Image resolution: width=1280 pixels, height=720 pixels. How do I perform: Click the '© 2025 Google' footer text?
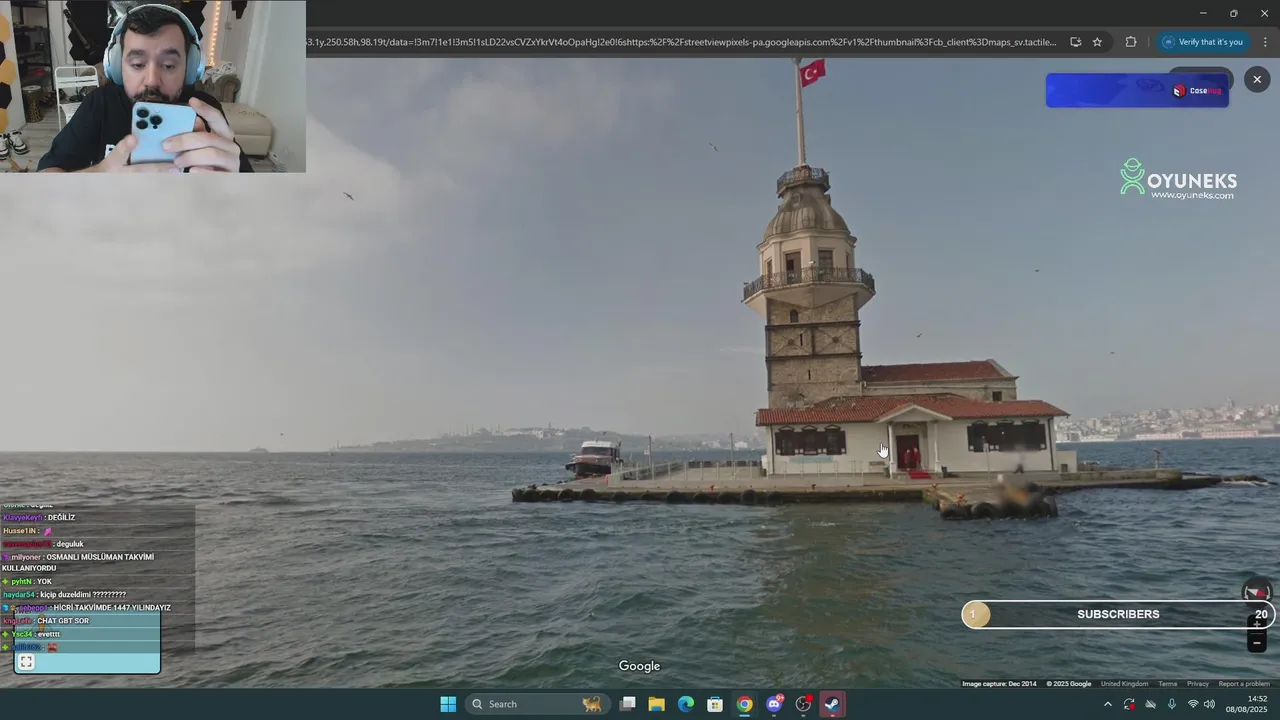pyautogui.click(x=1068, y=684)
